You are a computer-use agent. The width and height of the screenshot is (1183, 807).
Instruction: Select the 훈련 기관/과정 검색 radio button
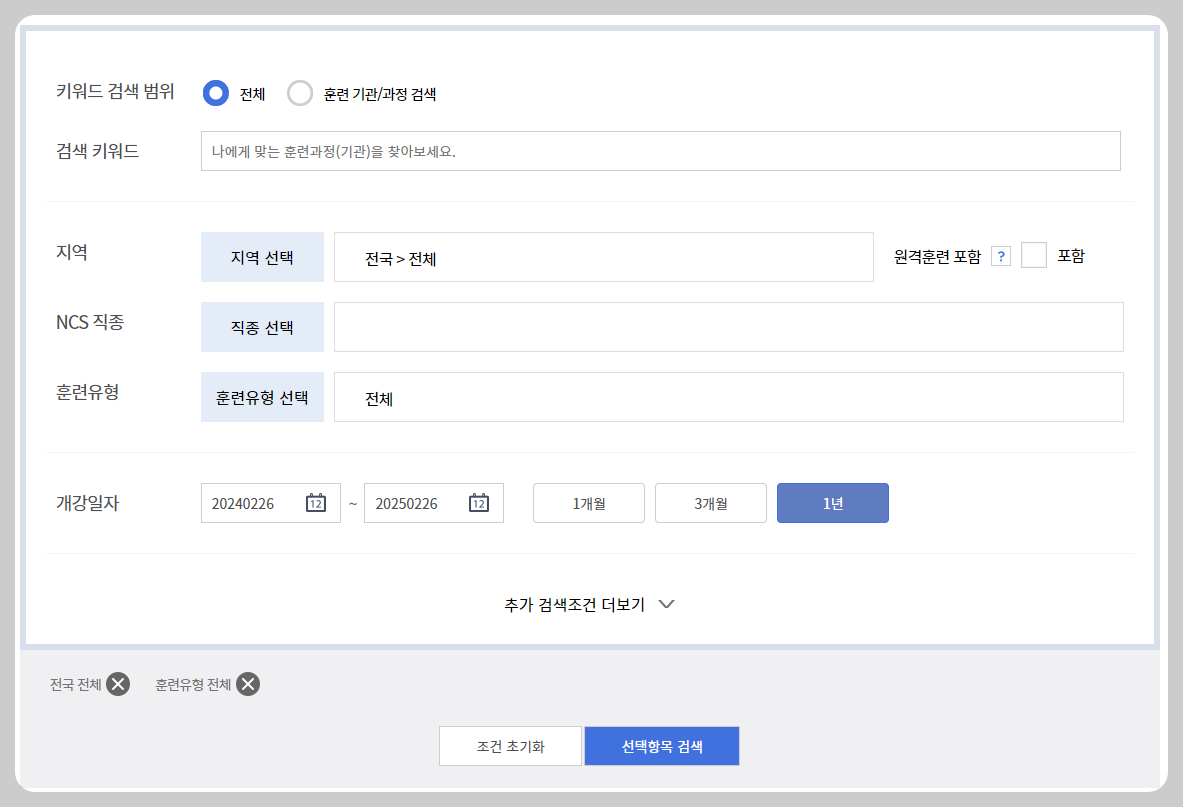point(300,93)
